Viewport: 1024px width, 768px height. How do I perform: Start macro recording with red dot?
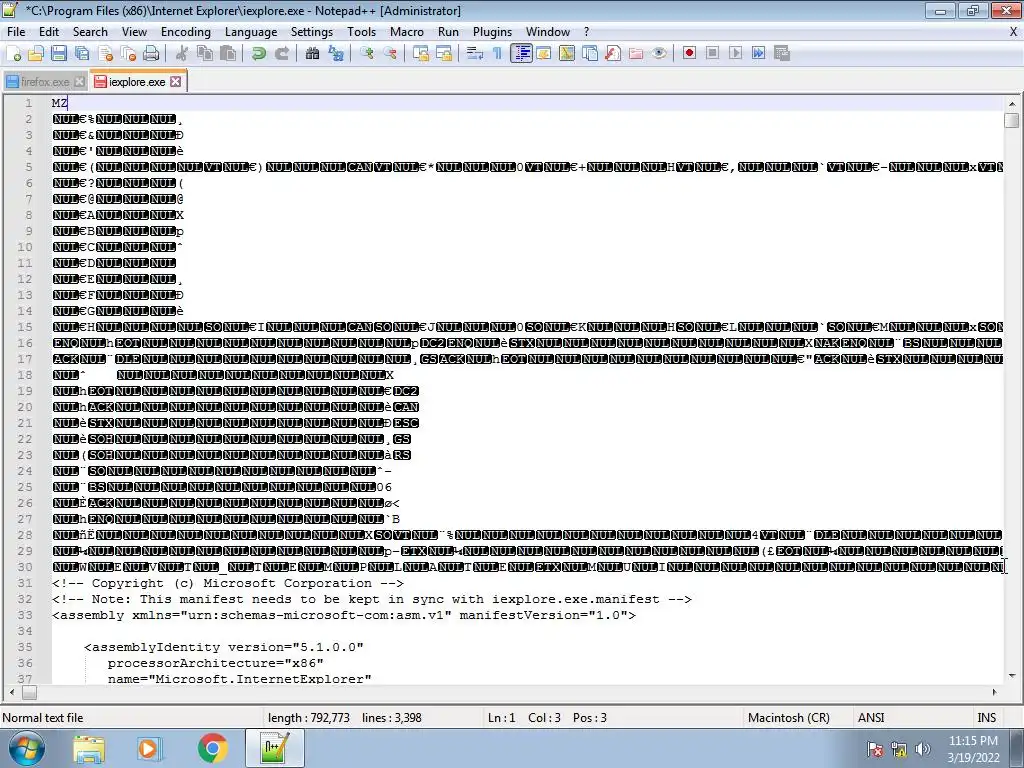(x=690, y=54)
